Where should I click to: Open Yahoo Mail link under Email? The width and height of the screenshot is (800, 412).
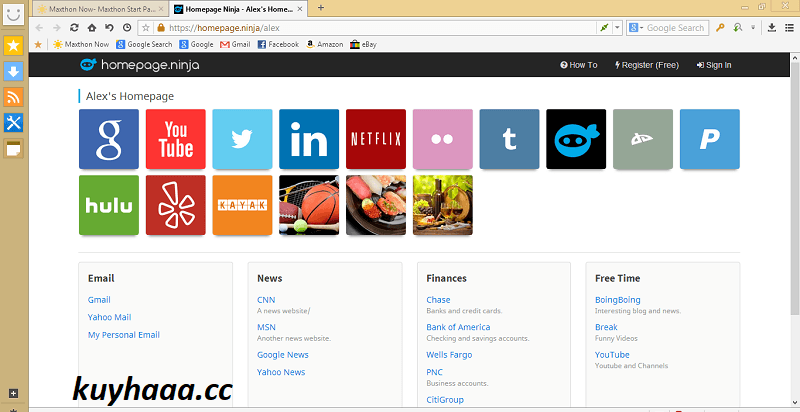[x=109, y=317]
